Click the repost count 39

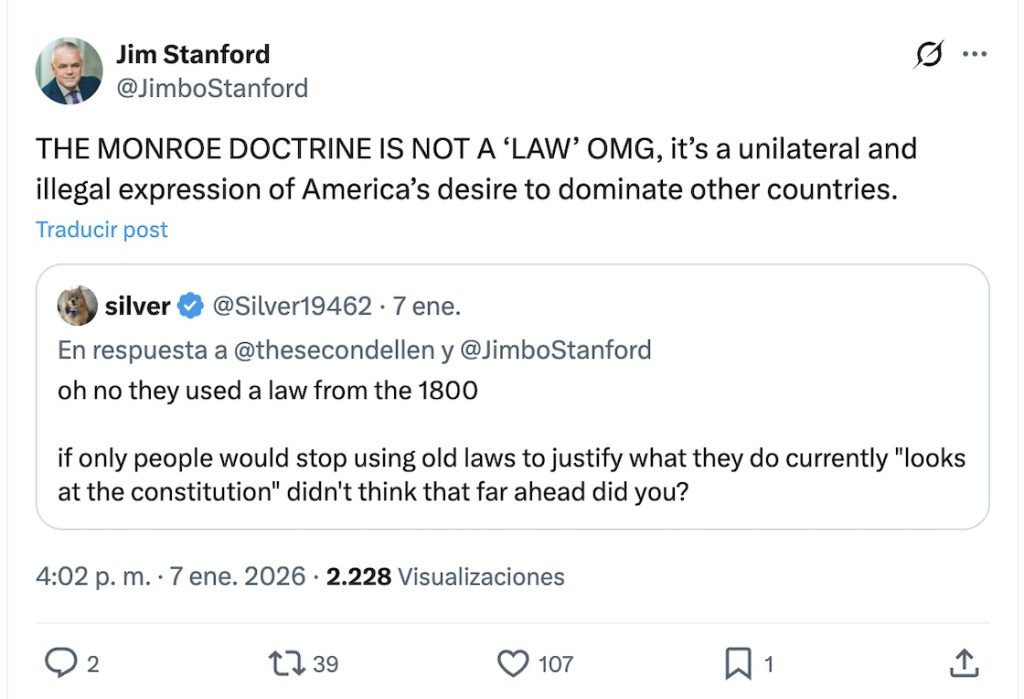326,663
